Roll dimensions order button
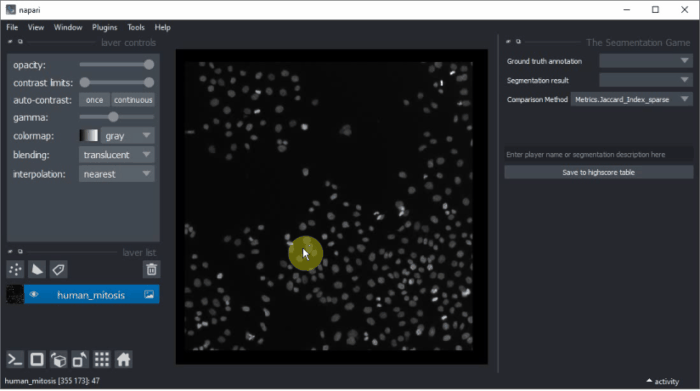Viewport: 700px width, 391px height. click(x=58, y=359)
